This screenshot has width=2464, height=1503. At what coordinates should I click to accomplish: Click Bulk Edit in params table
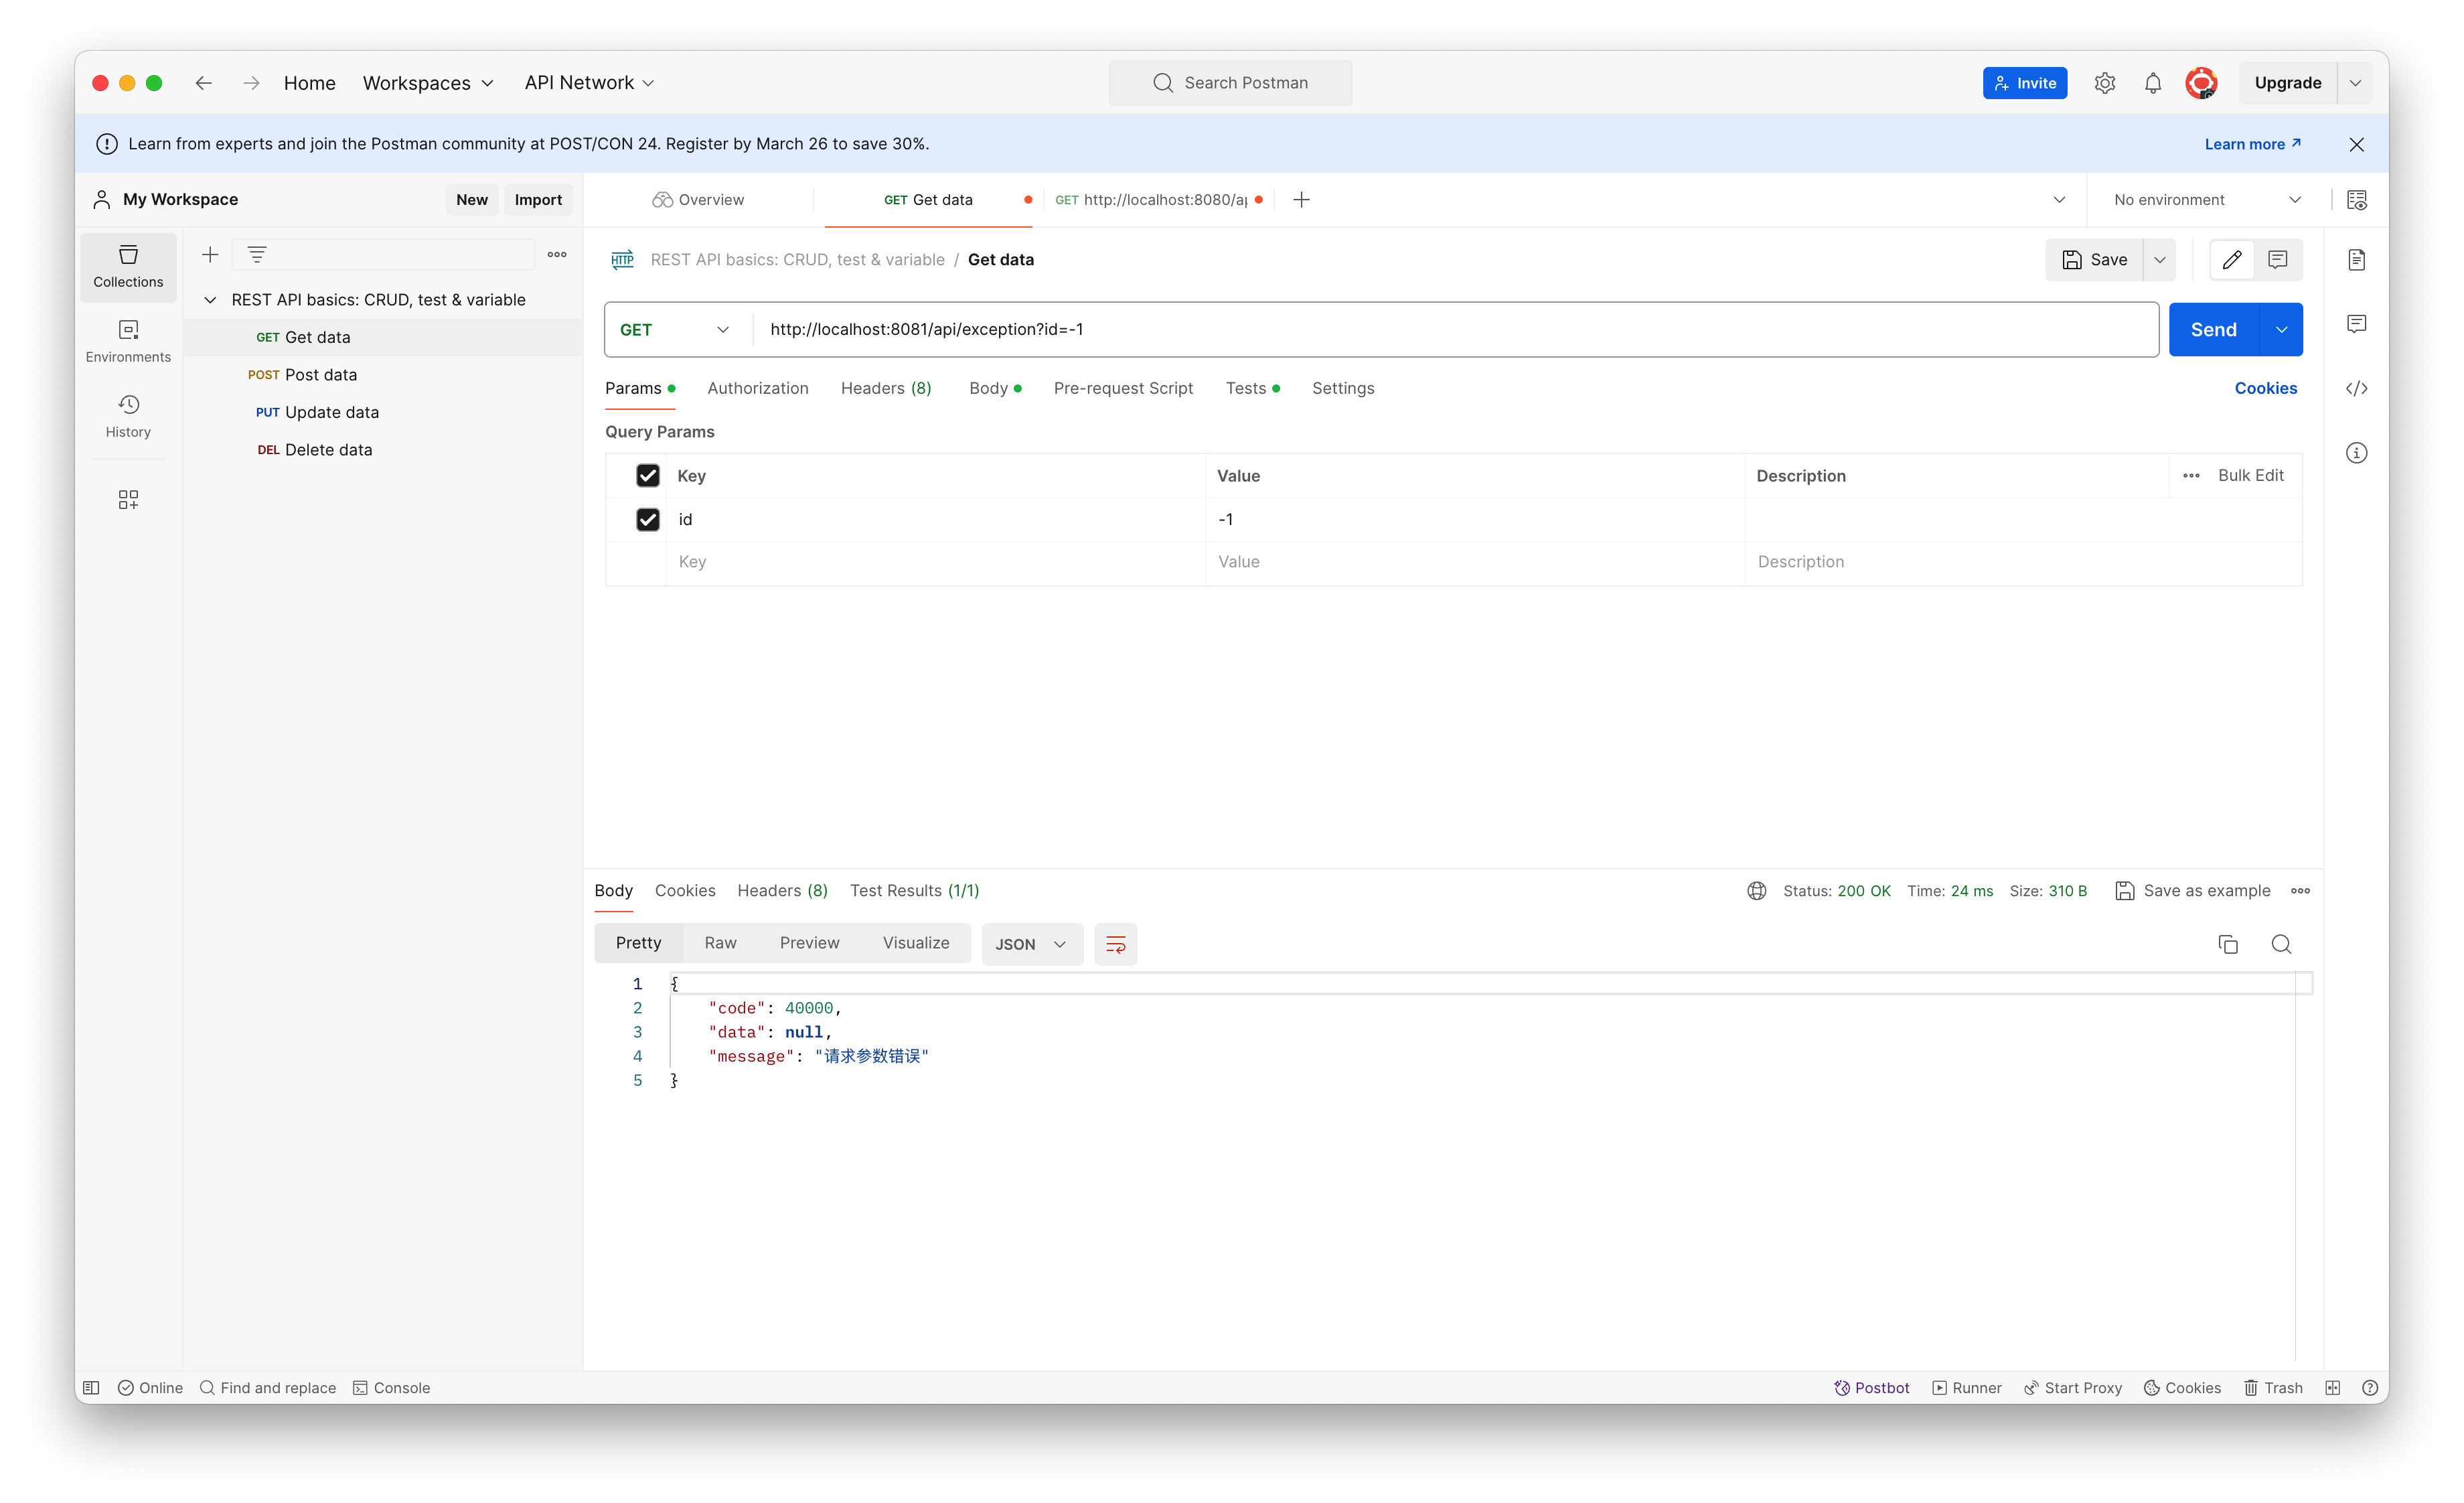click(x=2250, y=476)
